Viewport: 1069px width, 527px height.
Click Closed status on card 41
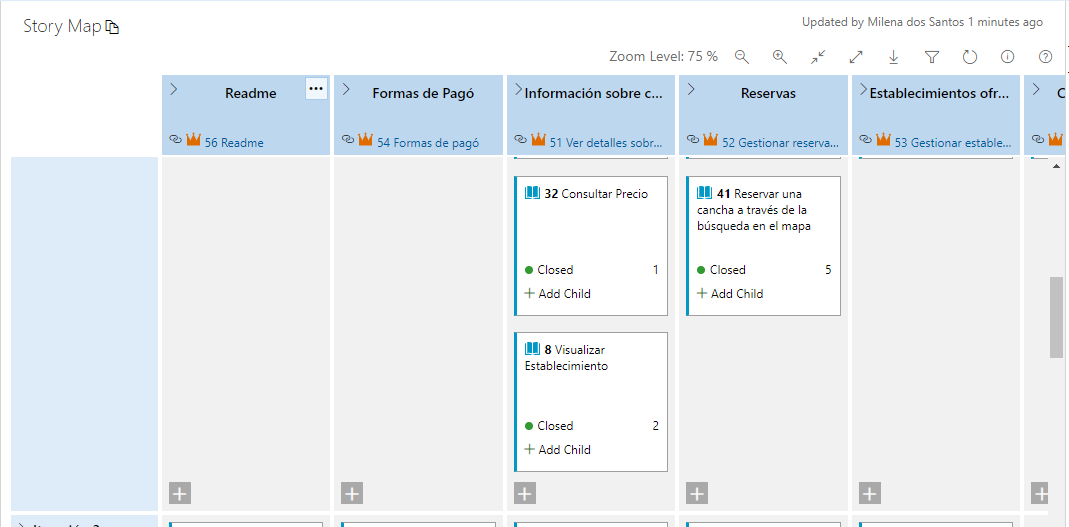721,270
